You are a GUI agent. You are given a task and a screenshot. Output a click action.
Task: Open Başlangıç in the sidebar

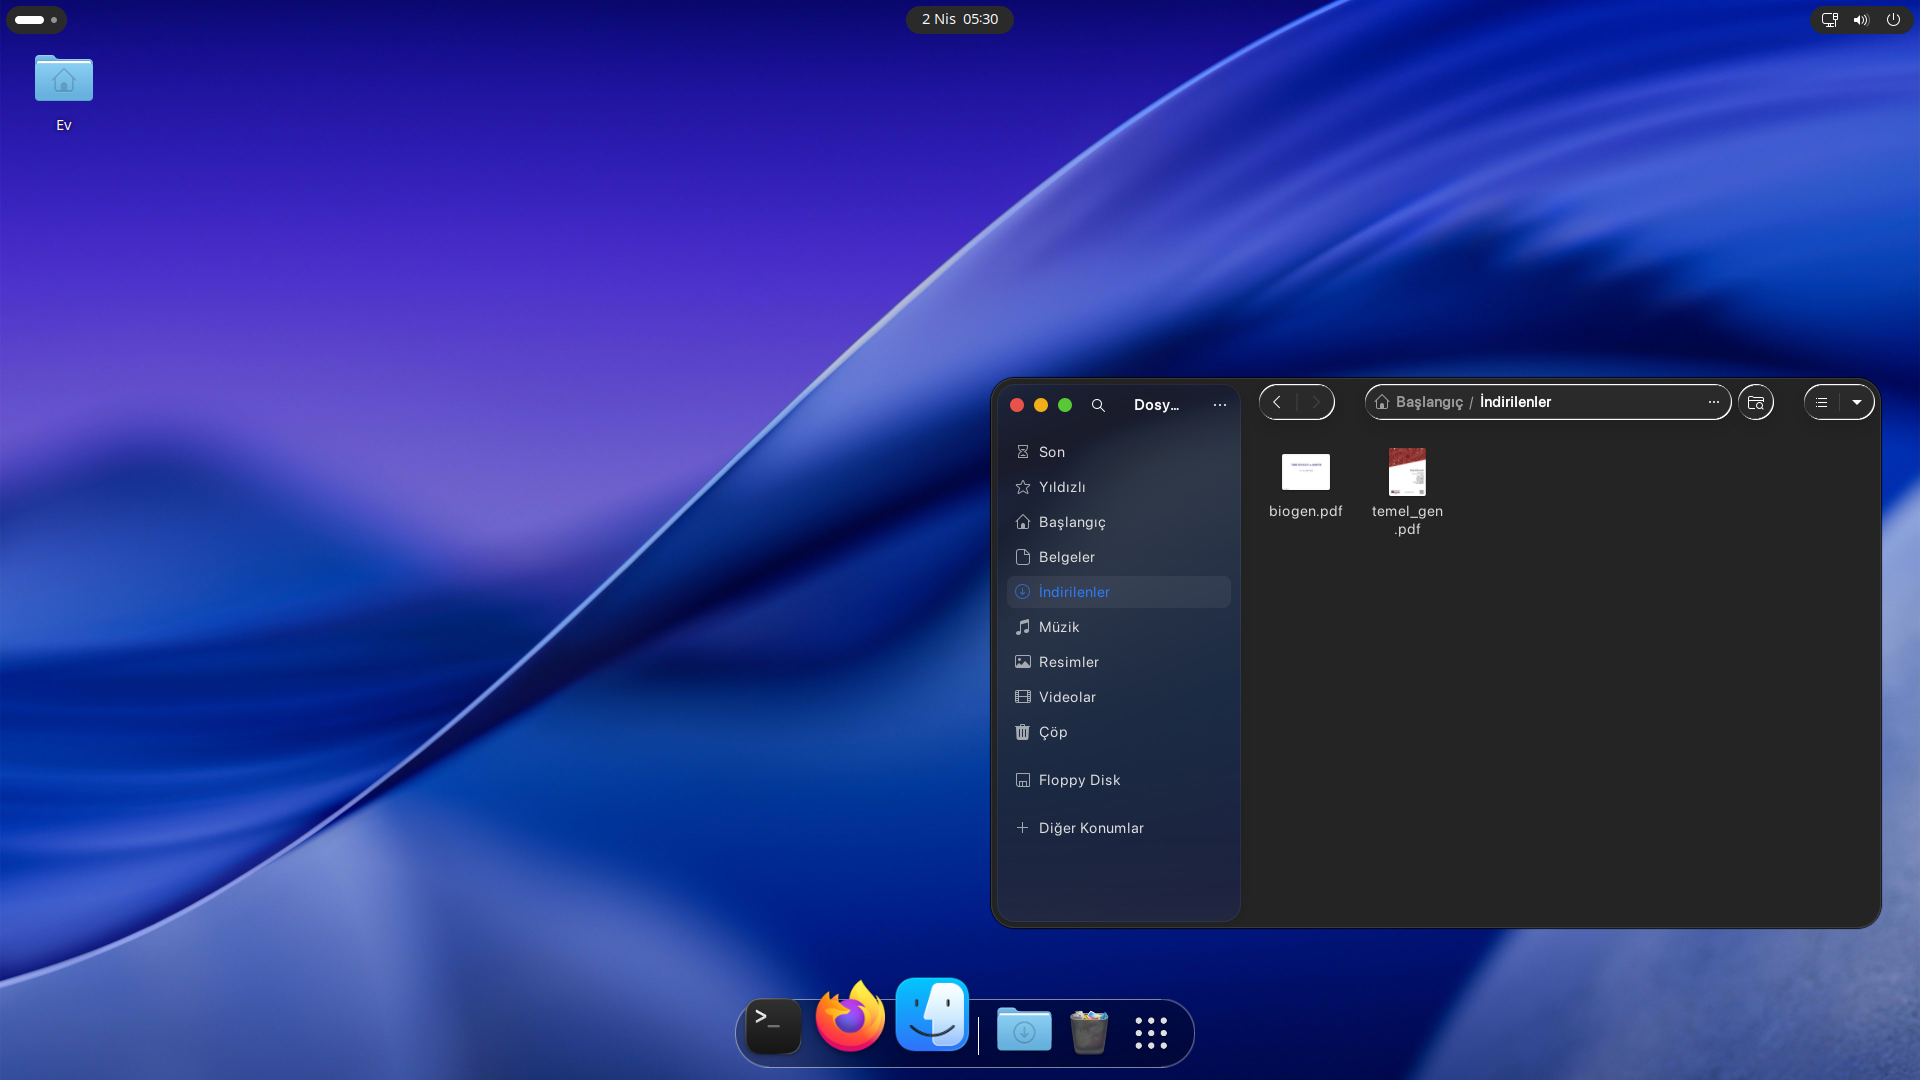coord(1118,522)
